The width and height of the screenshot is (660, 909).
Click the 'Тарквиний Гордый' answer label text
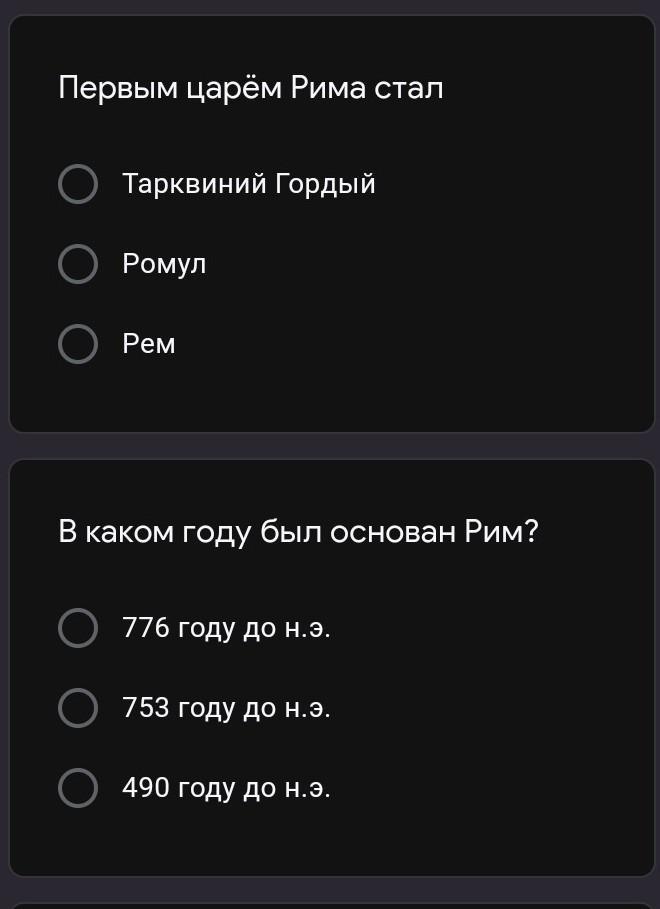coord(249,185)
